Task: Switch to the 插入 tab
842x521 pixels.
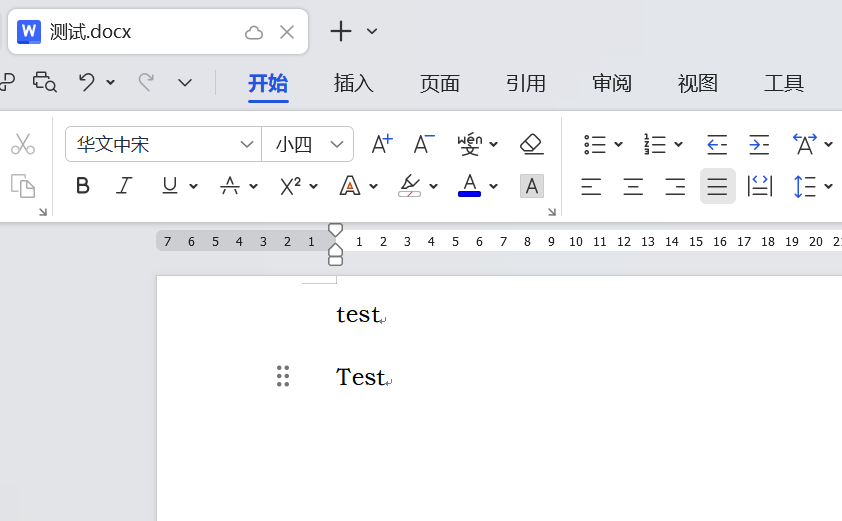Action: pos(354,84)
